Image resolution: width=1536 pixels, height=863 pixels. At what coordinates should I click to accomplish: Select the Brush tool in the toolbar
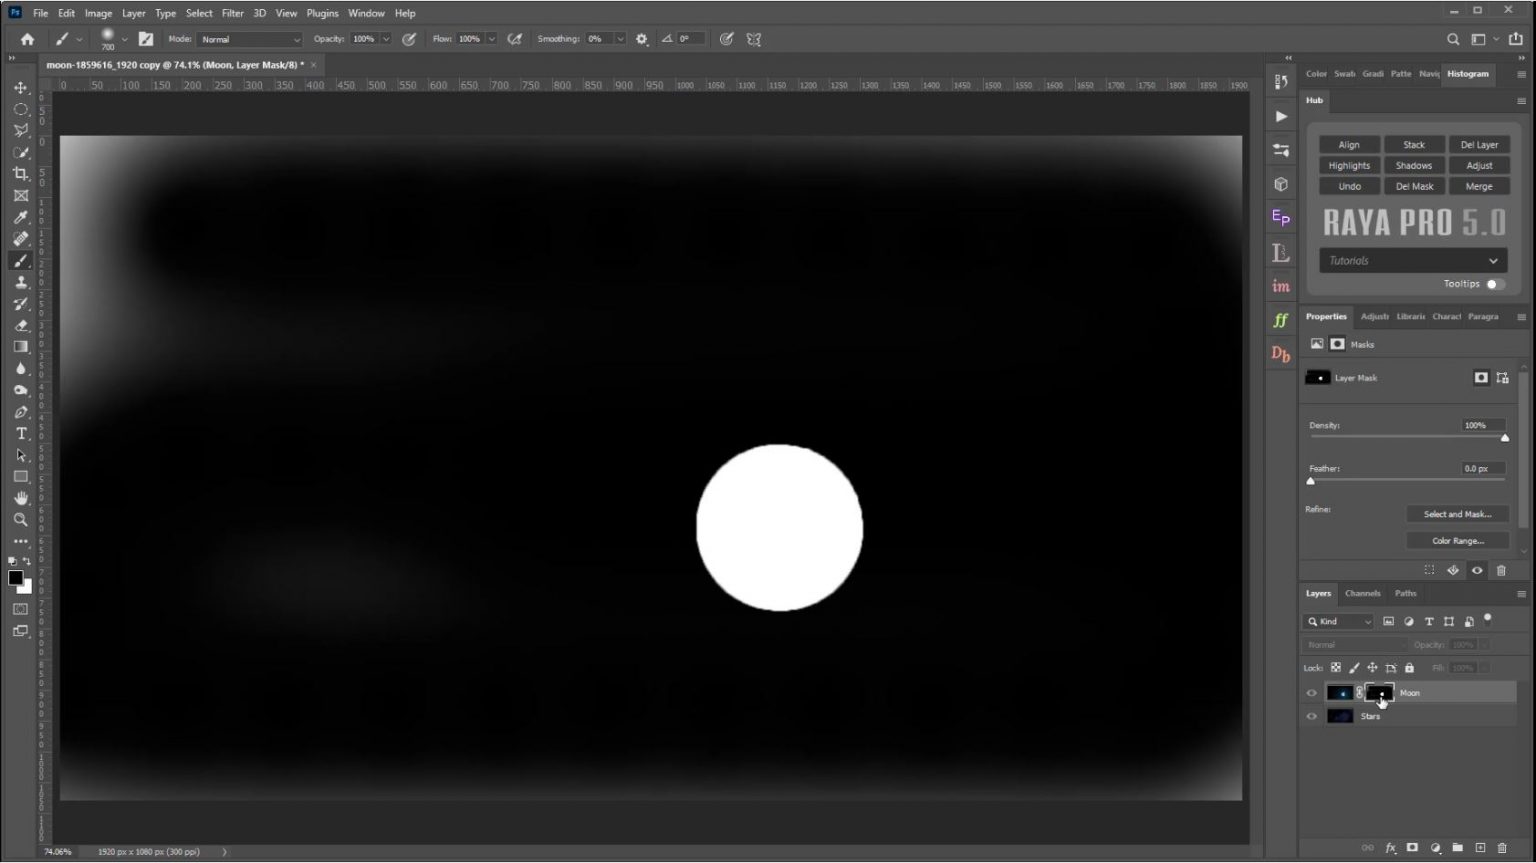click(19, 260)
